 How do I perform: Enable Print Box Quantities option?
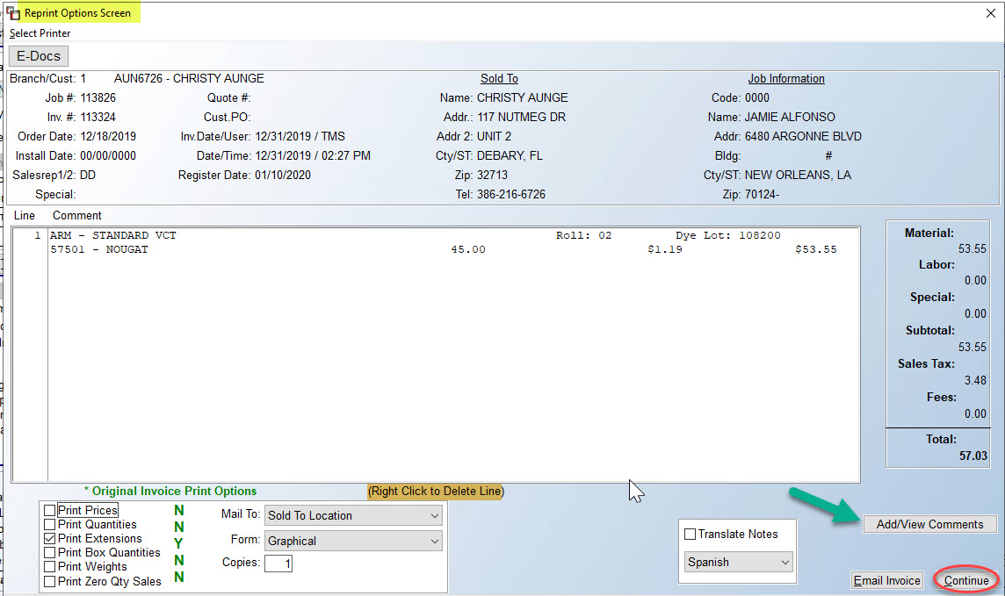coord(50,552)
